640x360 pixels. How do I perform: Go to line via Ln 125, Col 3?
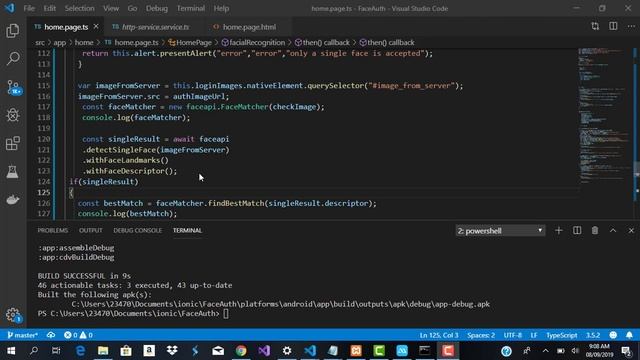click(x=439, y=335)
